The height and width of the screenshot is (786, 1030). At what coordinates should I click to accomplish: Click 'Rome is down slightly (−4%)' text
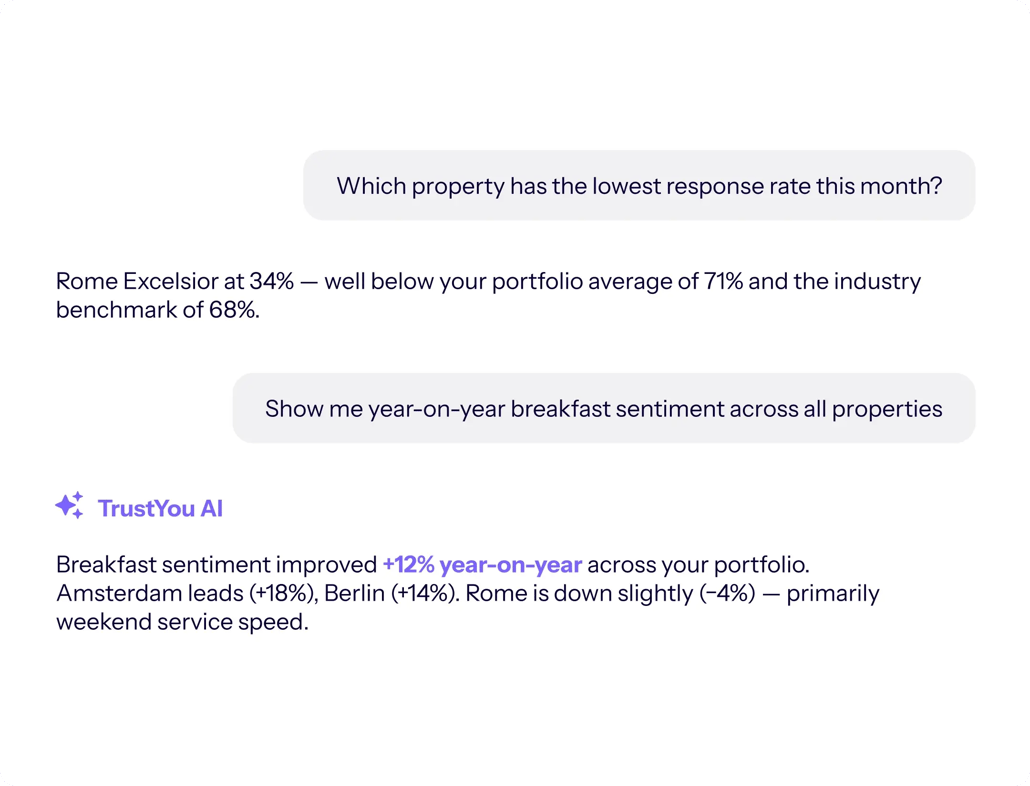[x=610, y=594]
